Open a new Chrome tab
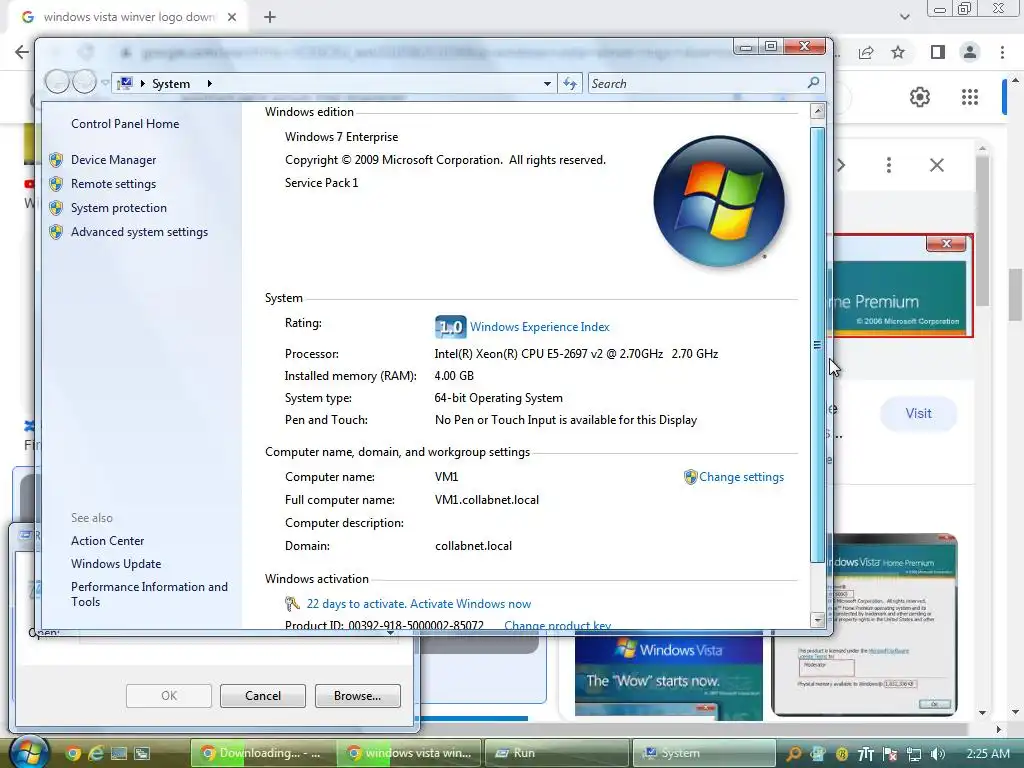The height and width of the screenshot is (768, 1024). [x=270, y=17]
